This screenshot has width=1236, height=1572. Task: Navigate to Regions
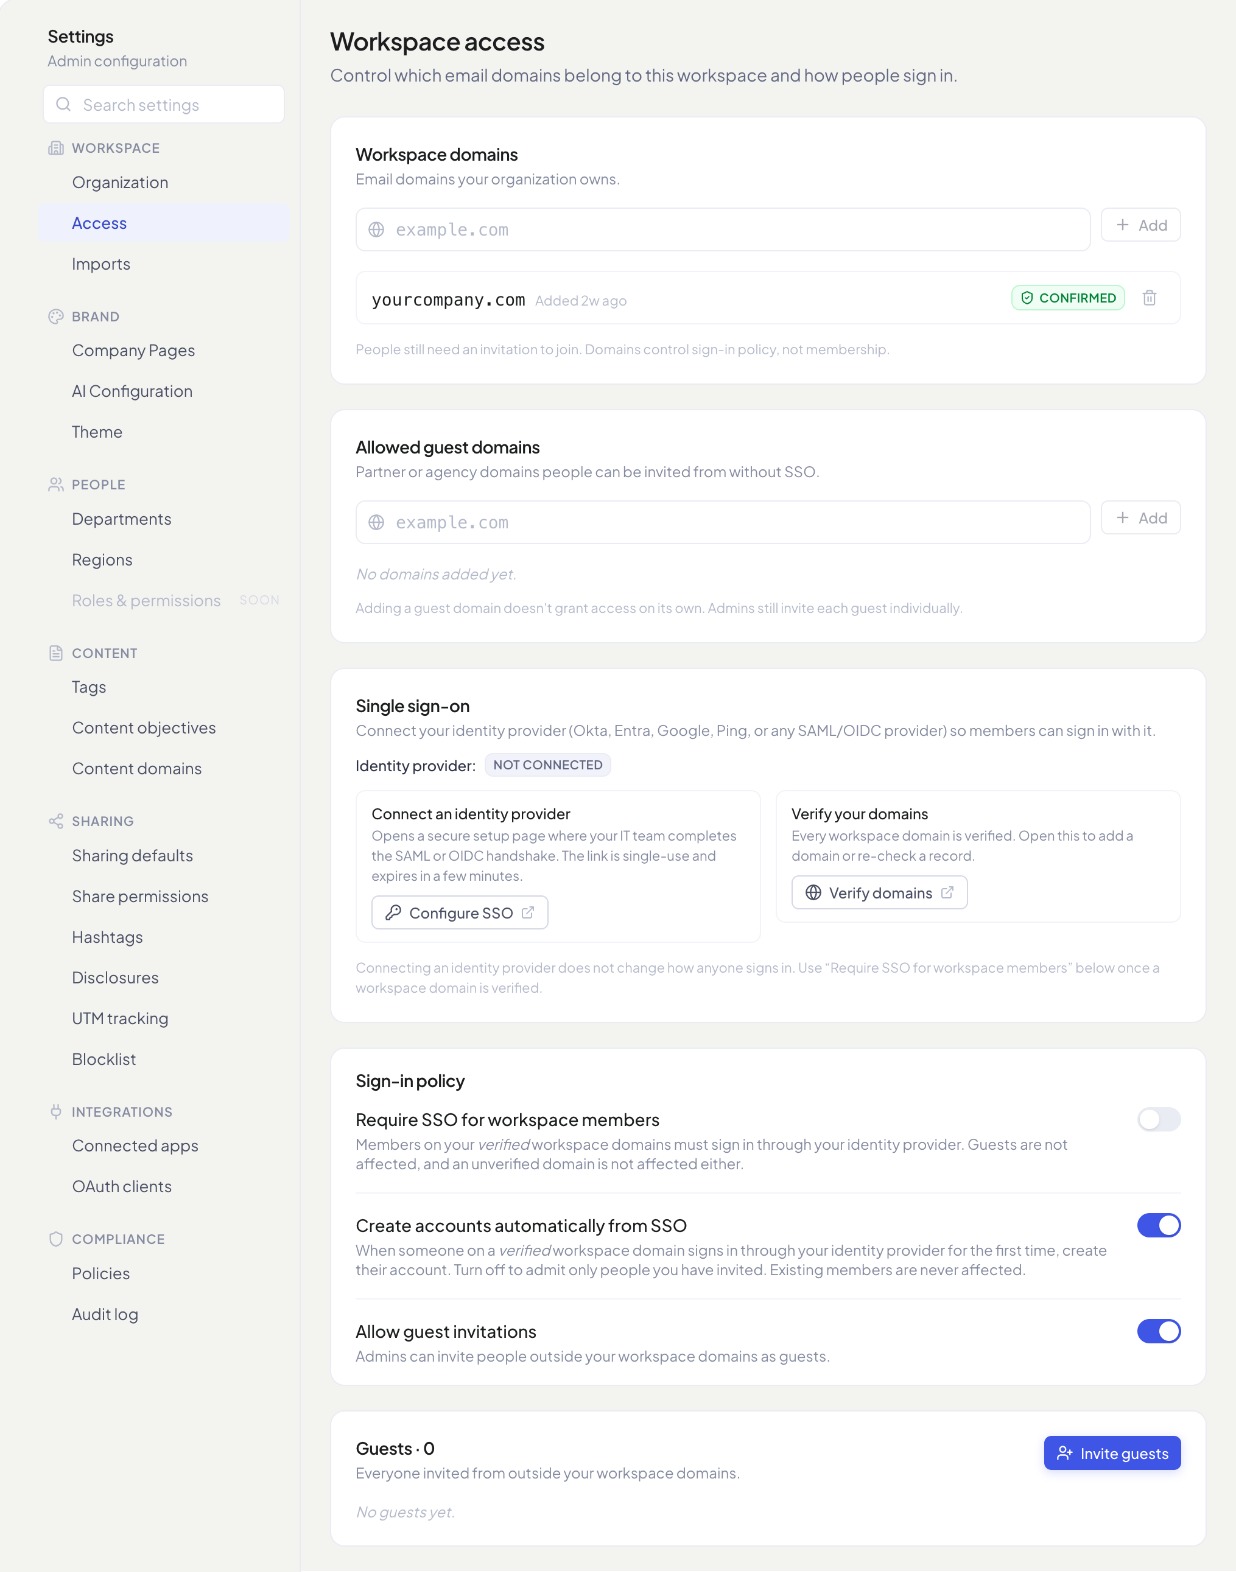(x=164, y=560)
